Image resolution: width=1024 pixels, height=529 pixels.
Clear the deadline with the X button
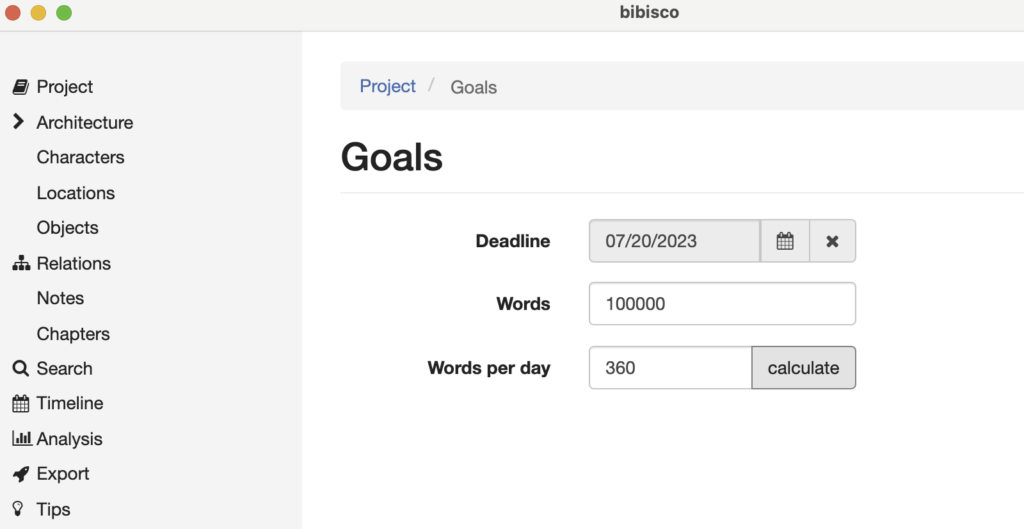click(832, 241)
